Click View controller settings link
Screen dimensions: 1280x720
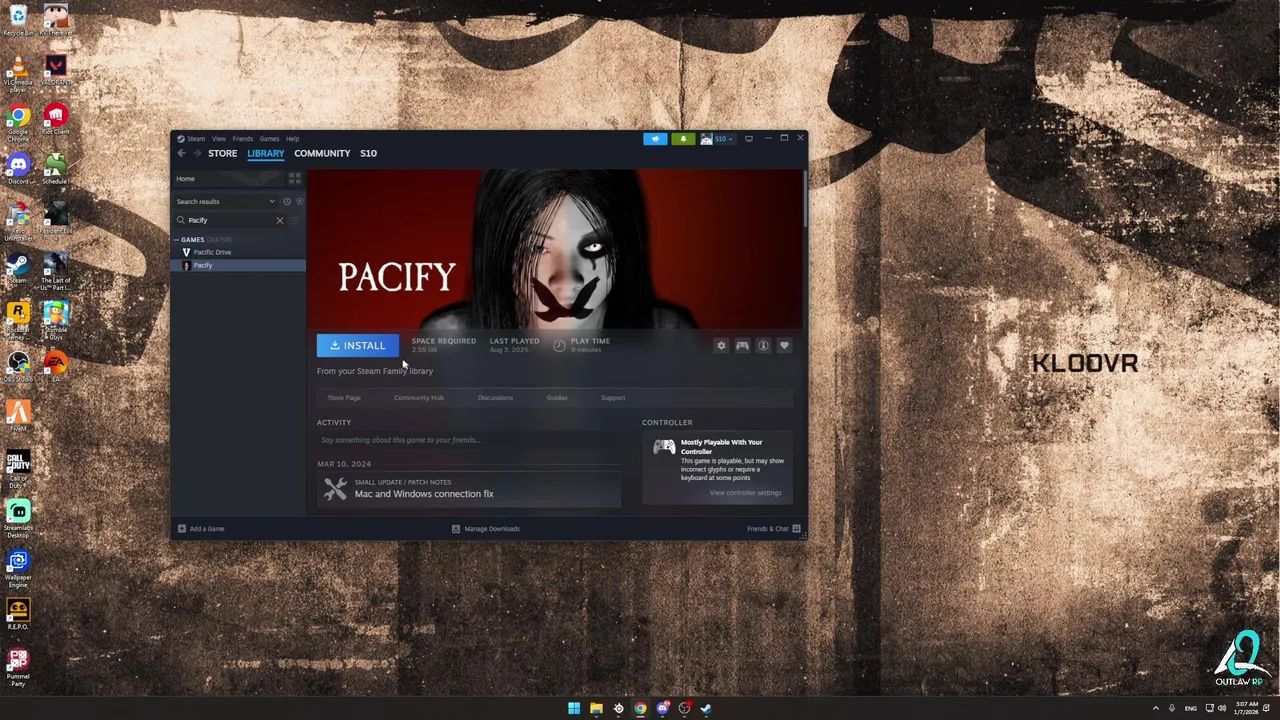(745, 493)
